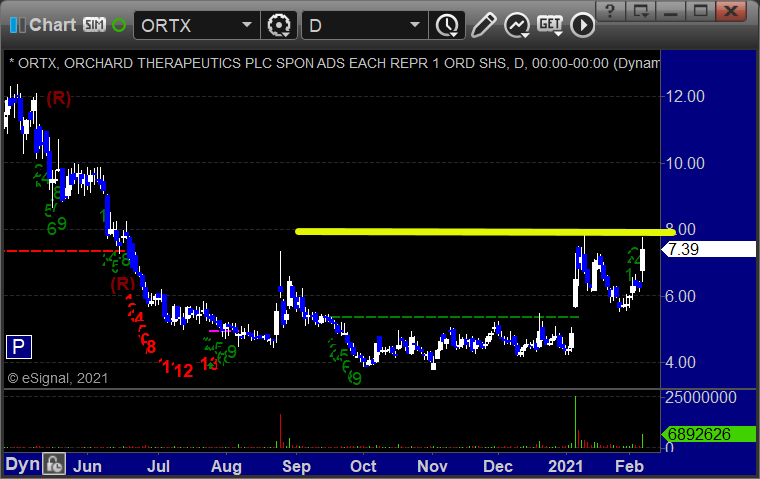Click the 7.39 current price label

(710, 249)
